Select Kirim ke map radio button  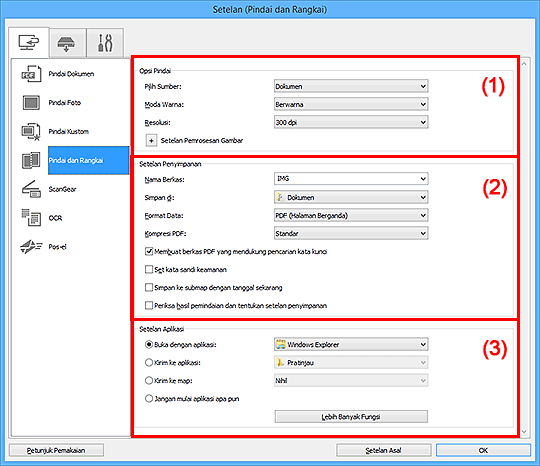[x=149, y=381]
